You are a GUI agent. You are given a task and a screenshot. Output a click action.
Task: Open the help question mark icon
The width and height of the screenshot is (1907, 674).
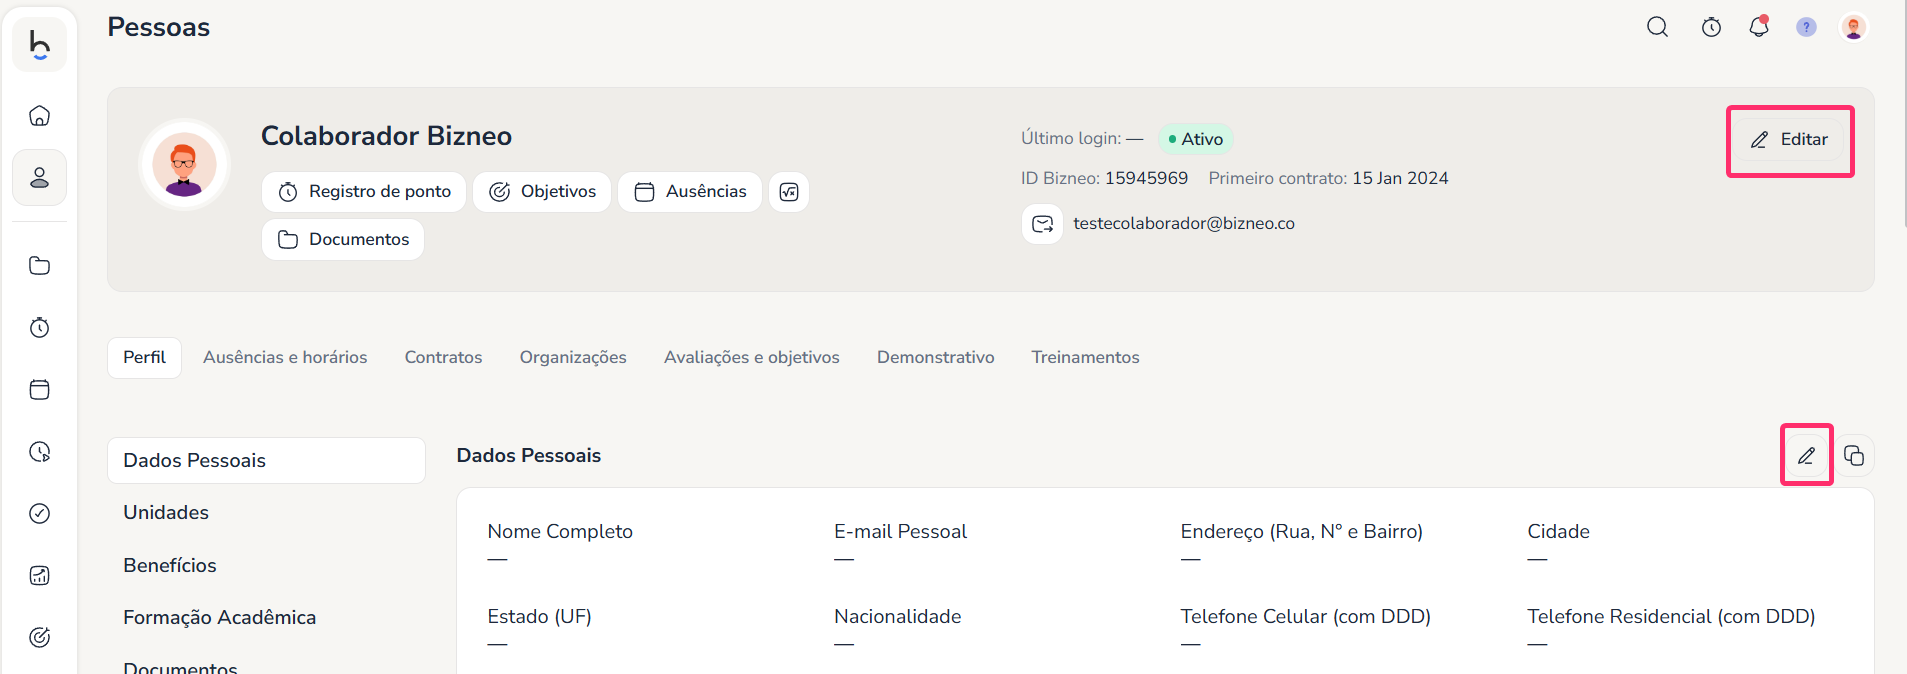(x=1806, y=27)
